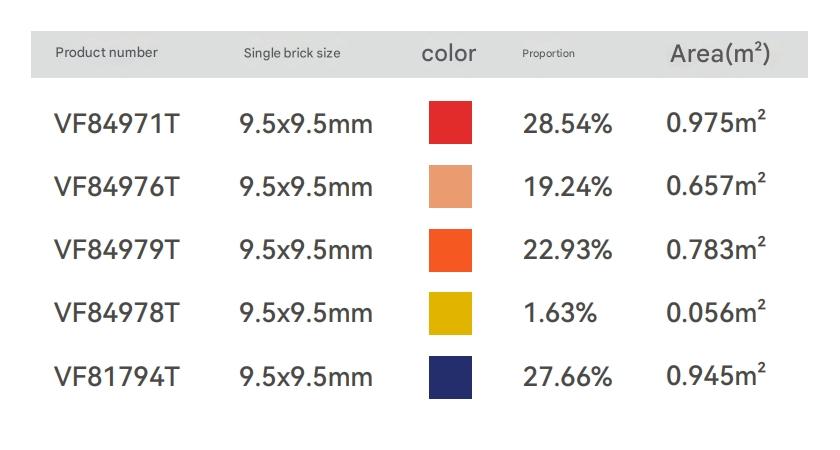The image size is (840, 450).
Task: Click the Area(m²) column header
Action: click(719, 53)
